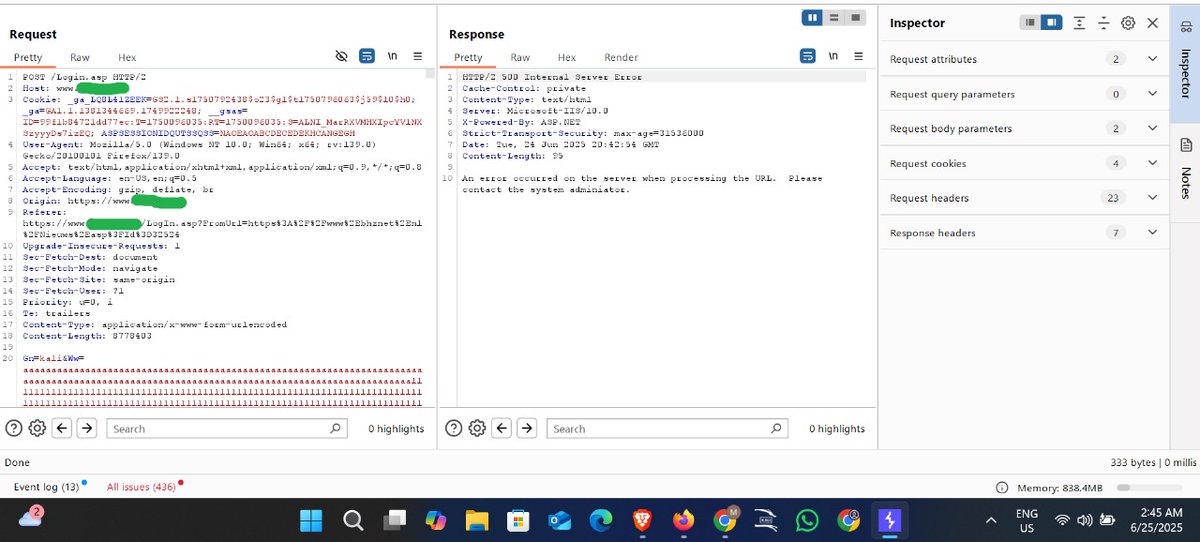Toggle word wrap icon in Response panel
This screenshot has width=1200, height=542.
807,57
